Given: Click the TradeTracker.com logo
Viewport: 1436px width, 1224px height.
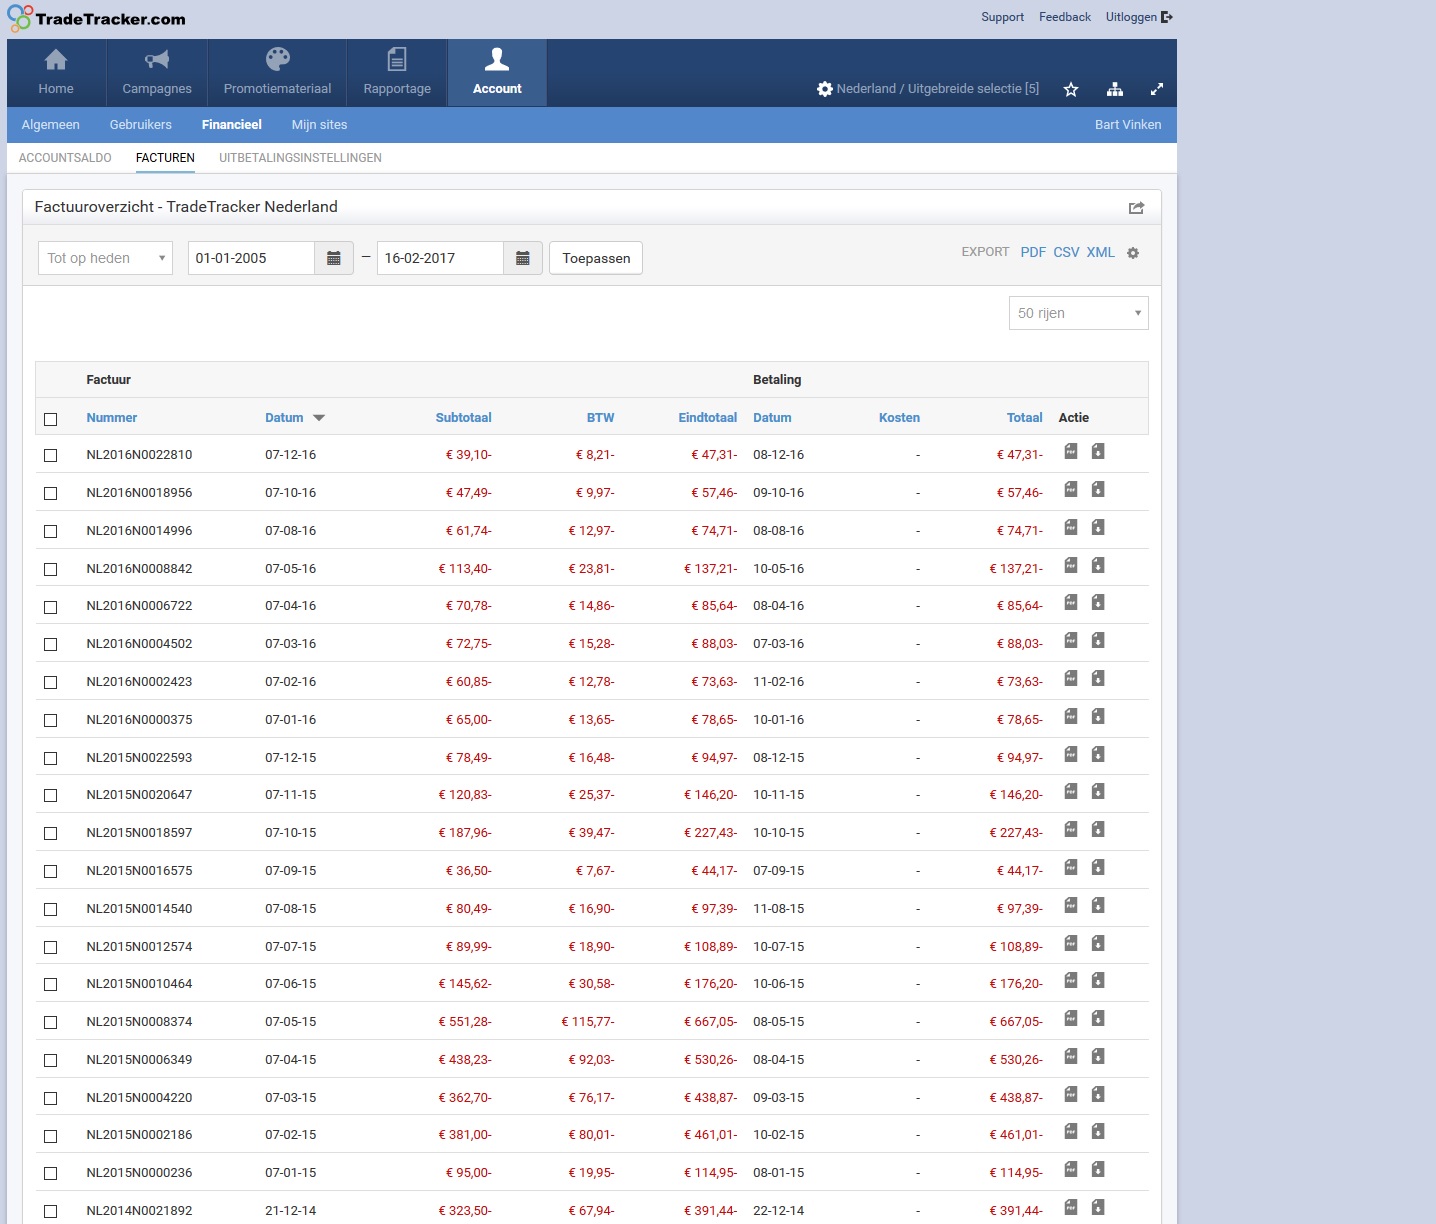Looking at the screenshot, I should pos(96,18).
